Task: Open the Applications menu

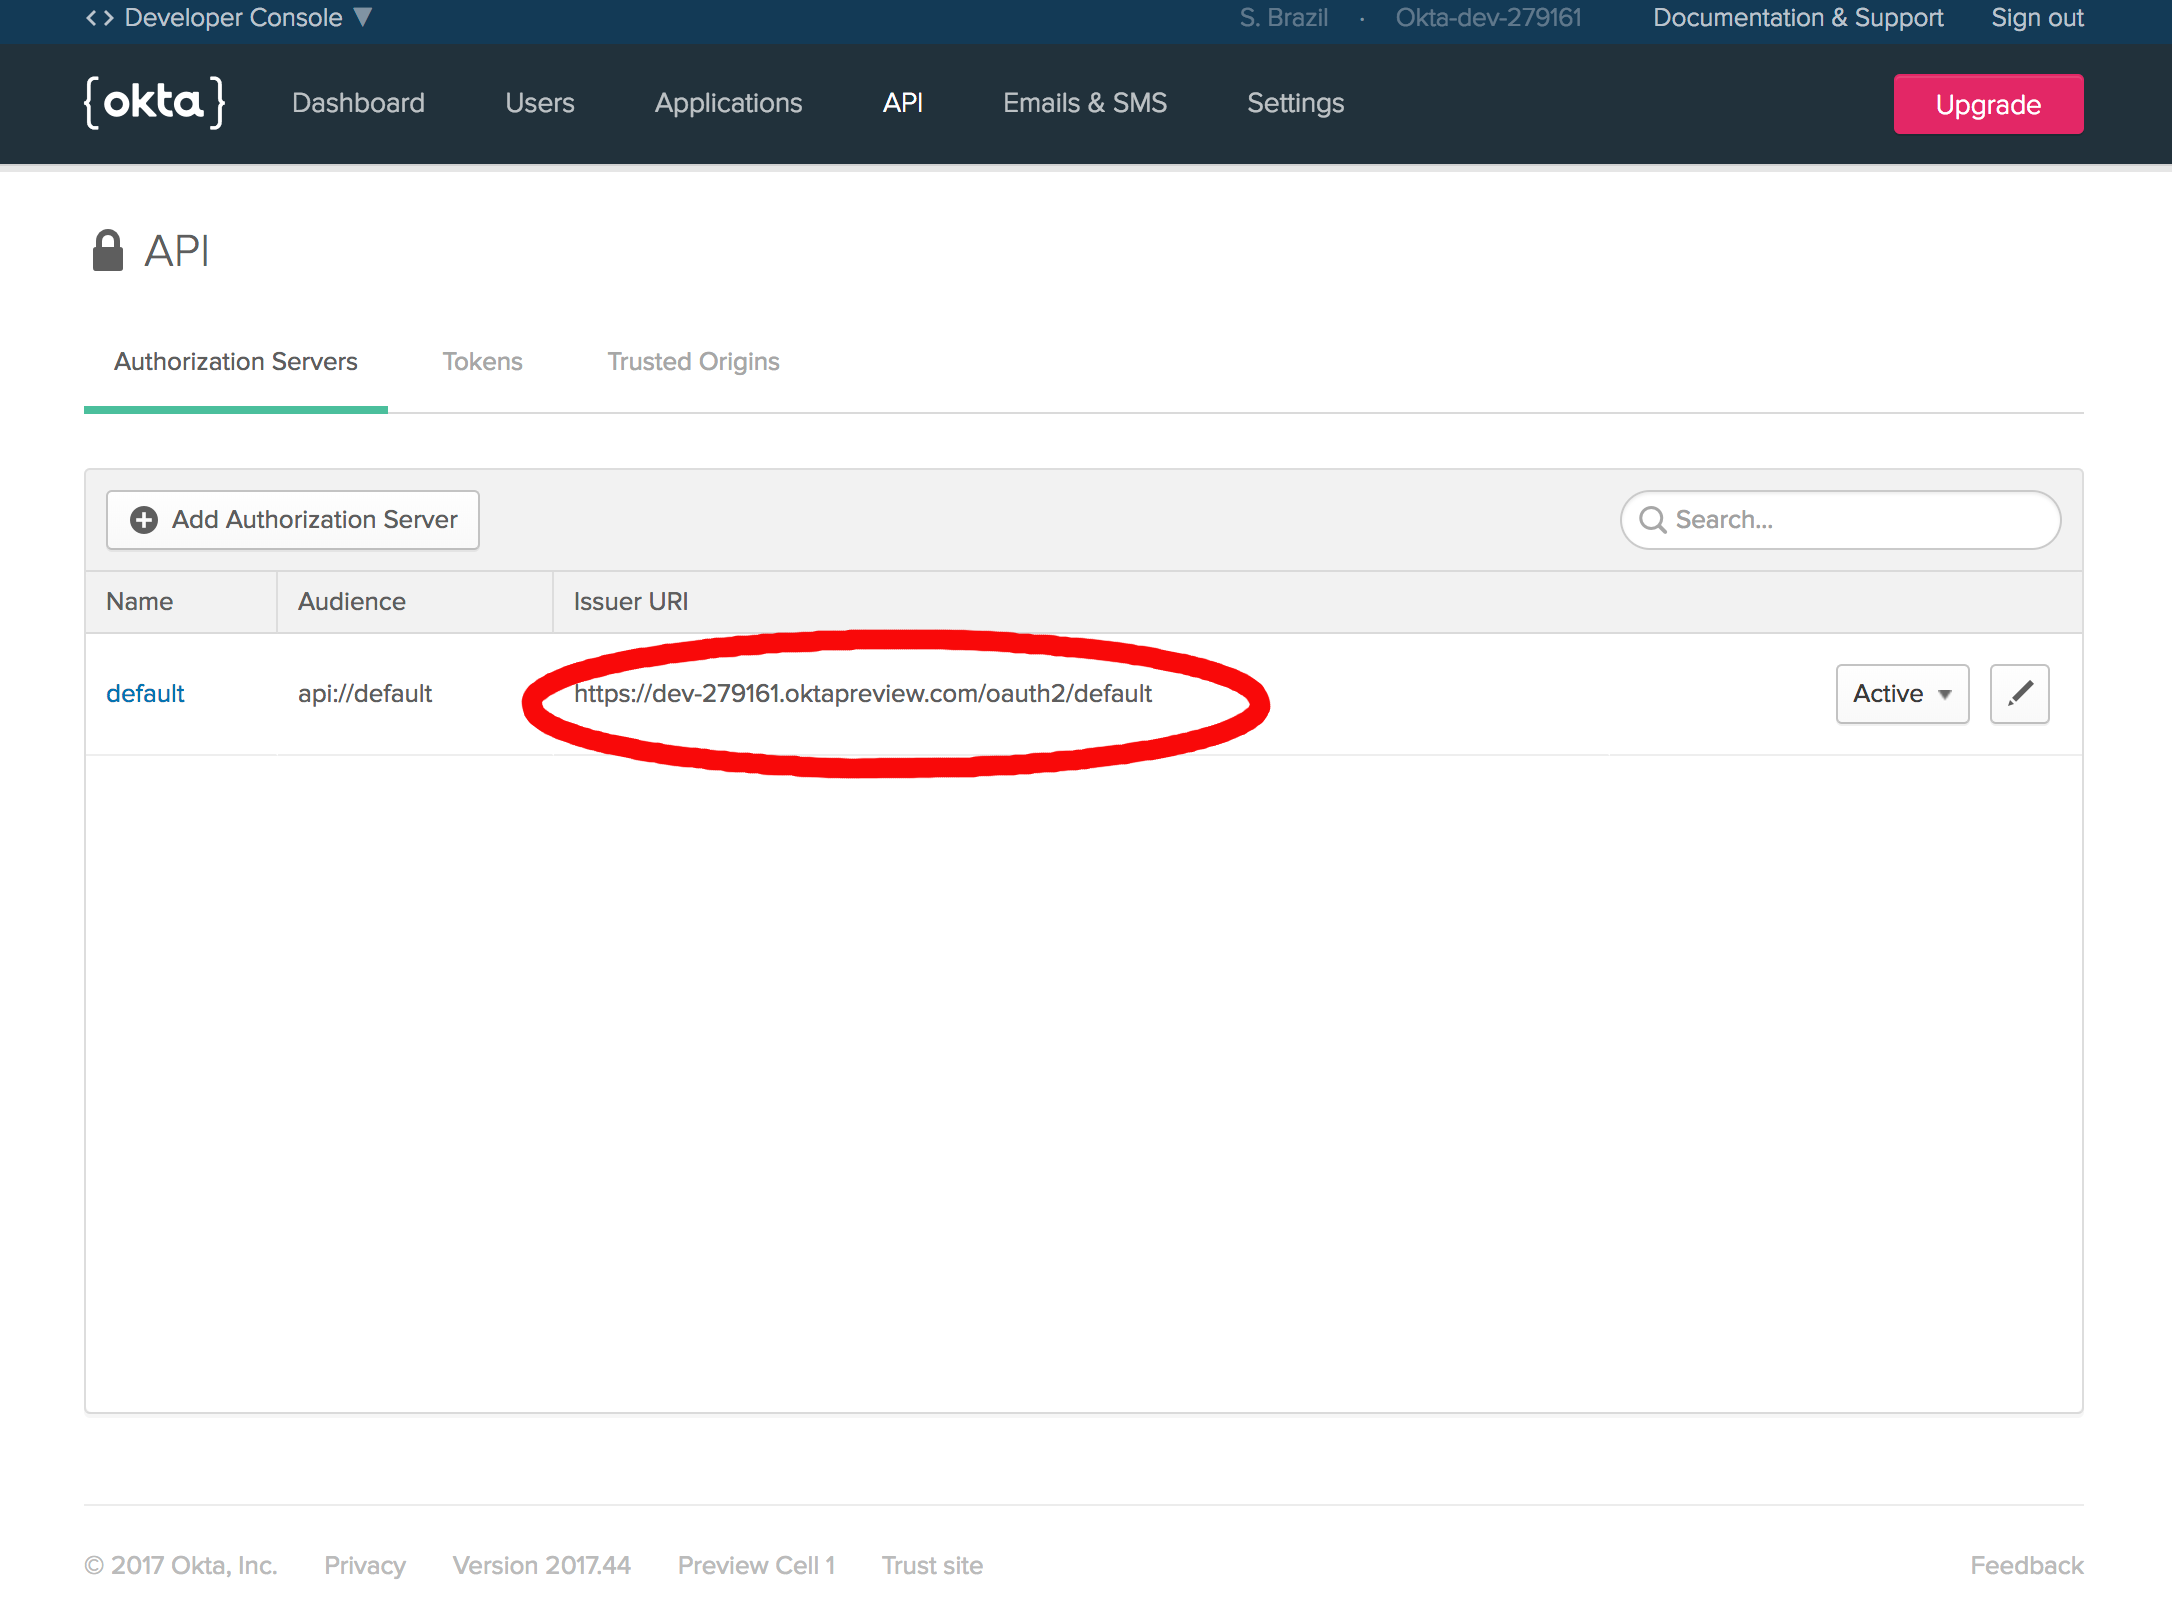Action: tap(728, 103)
